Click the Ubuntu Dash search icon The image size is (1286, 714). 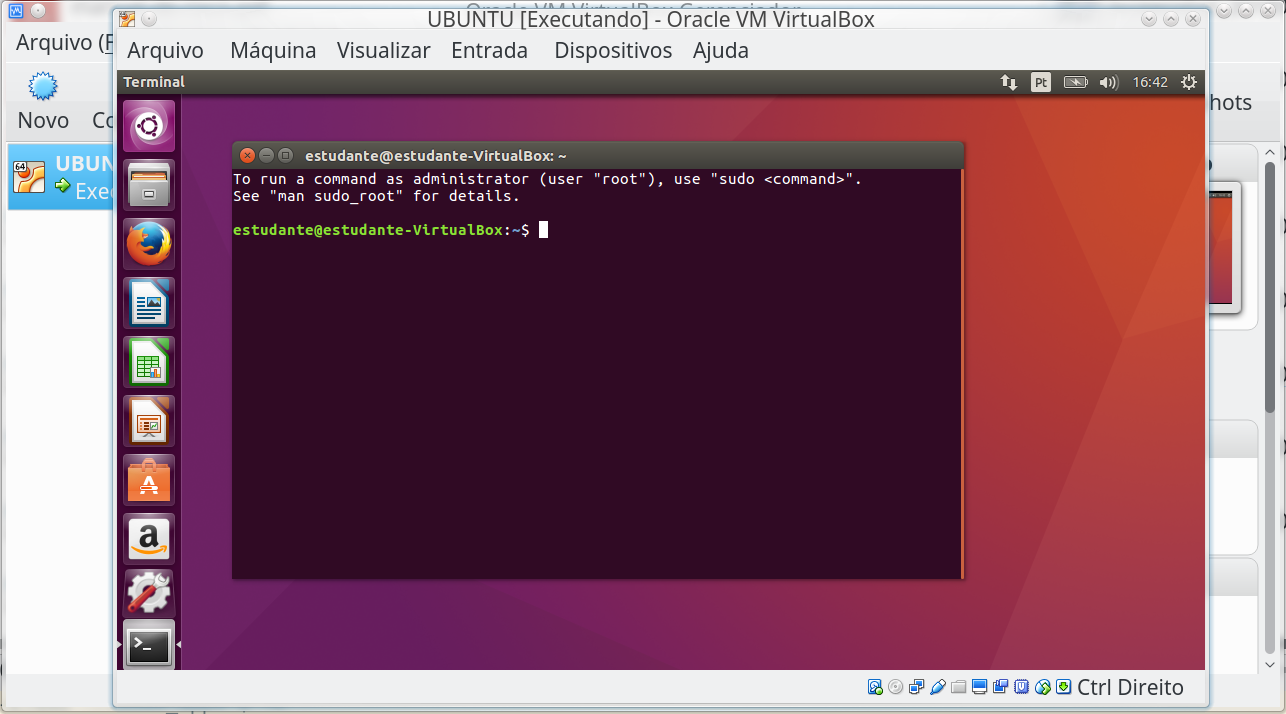(x=149, y=126)
